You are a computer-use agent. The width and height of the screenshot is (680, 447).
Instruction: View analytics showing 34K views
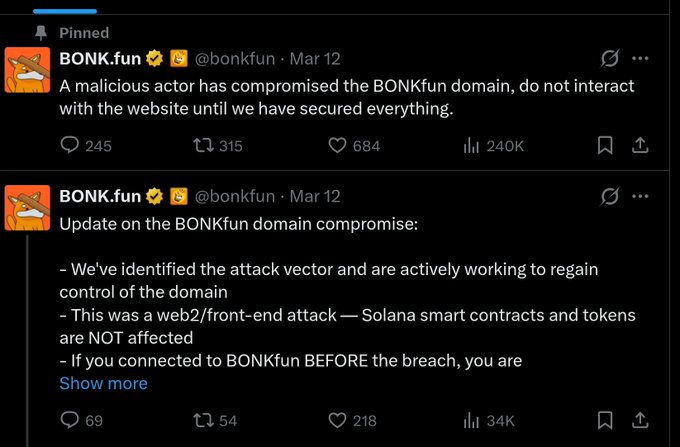(x=472, y=420)
